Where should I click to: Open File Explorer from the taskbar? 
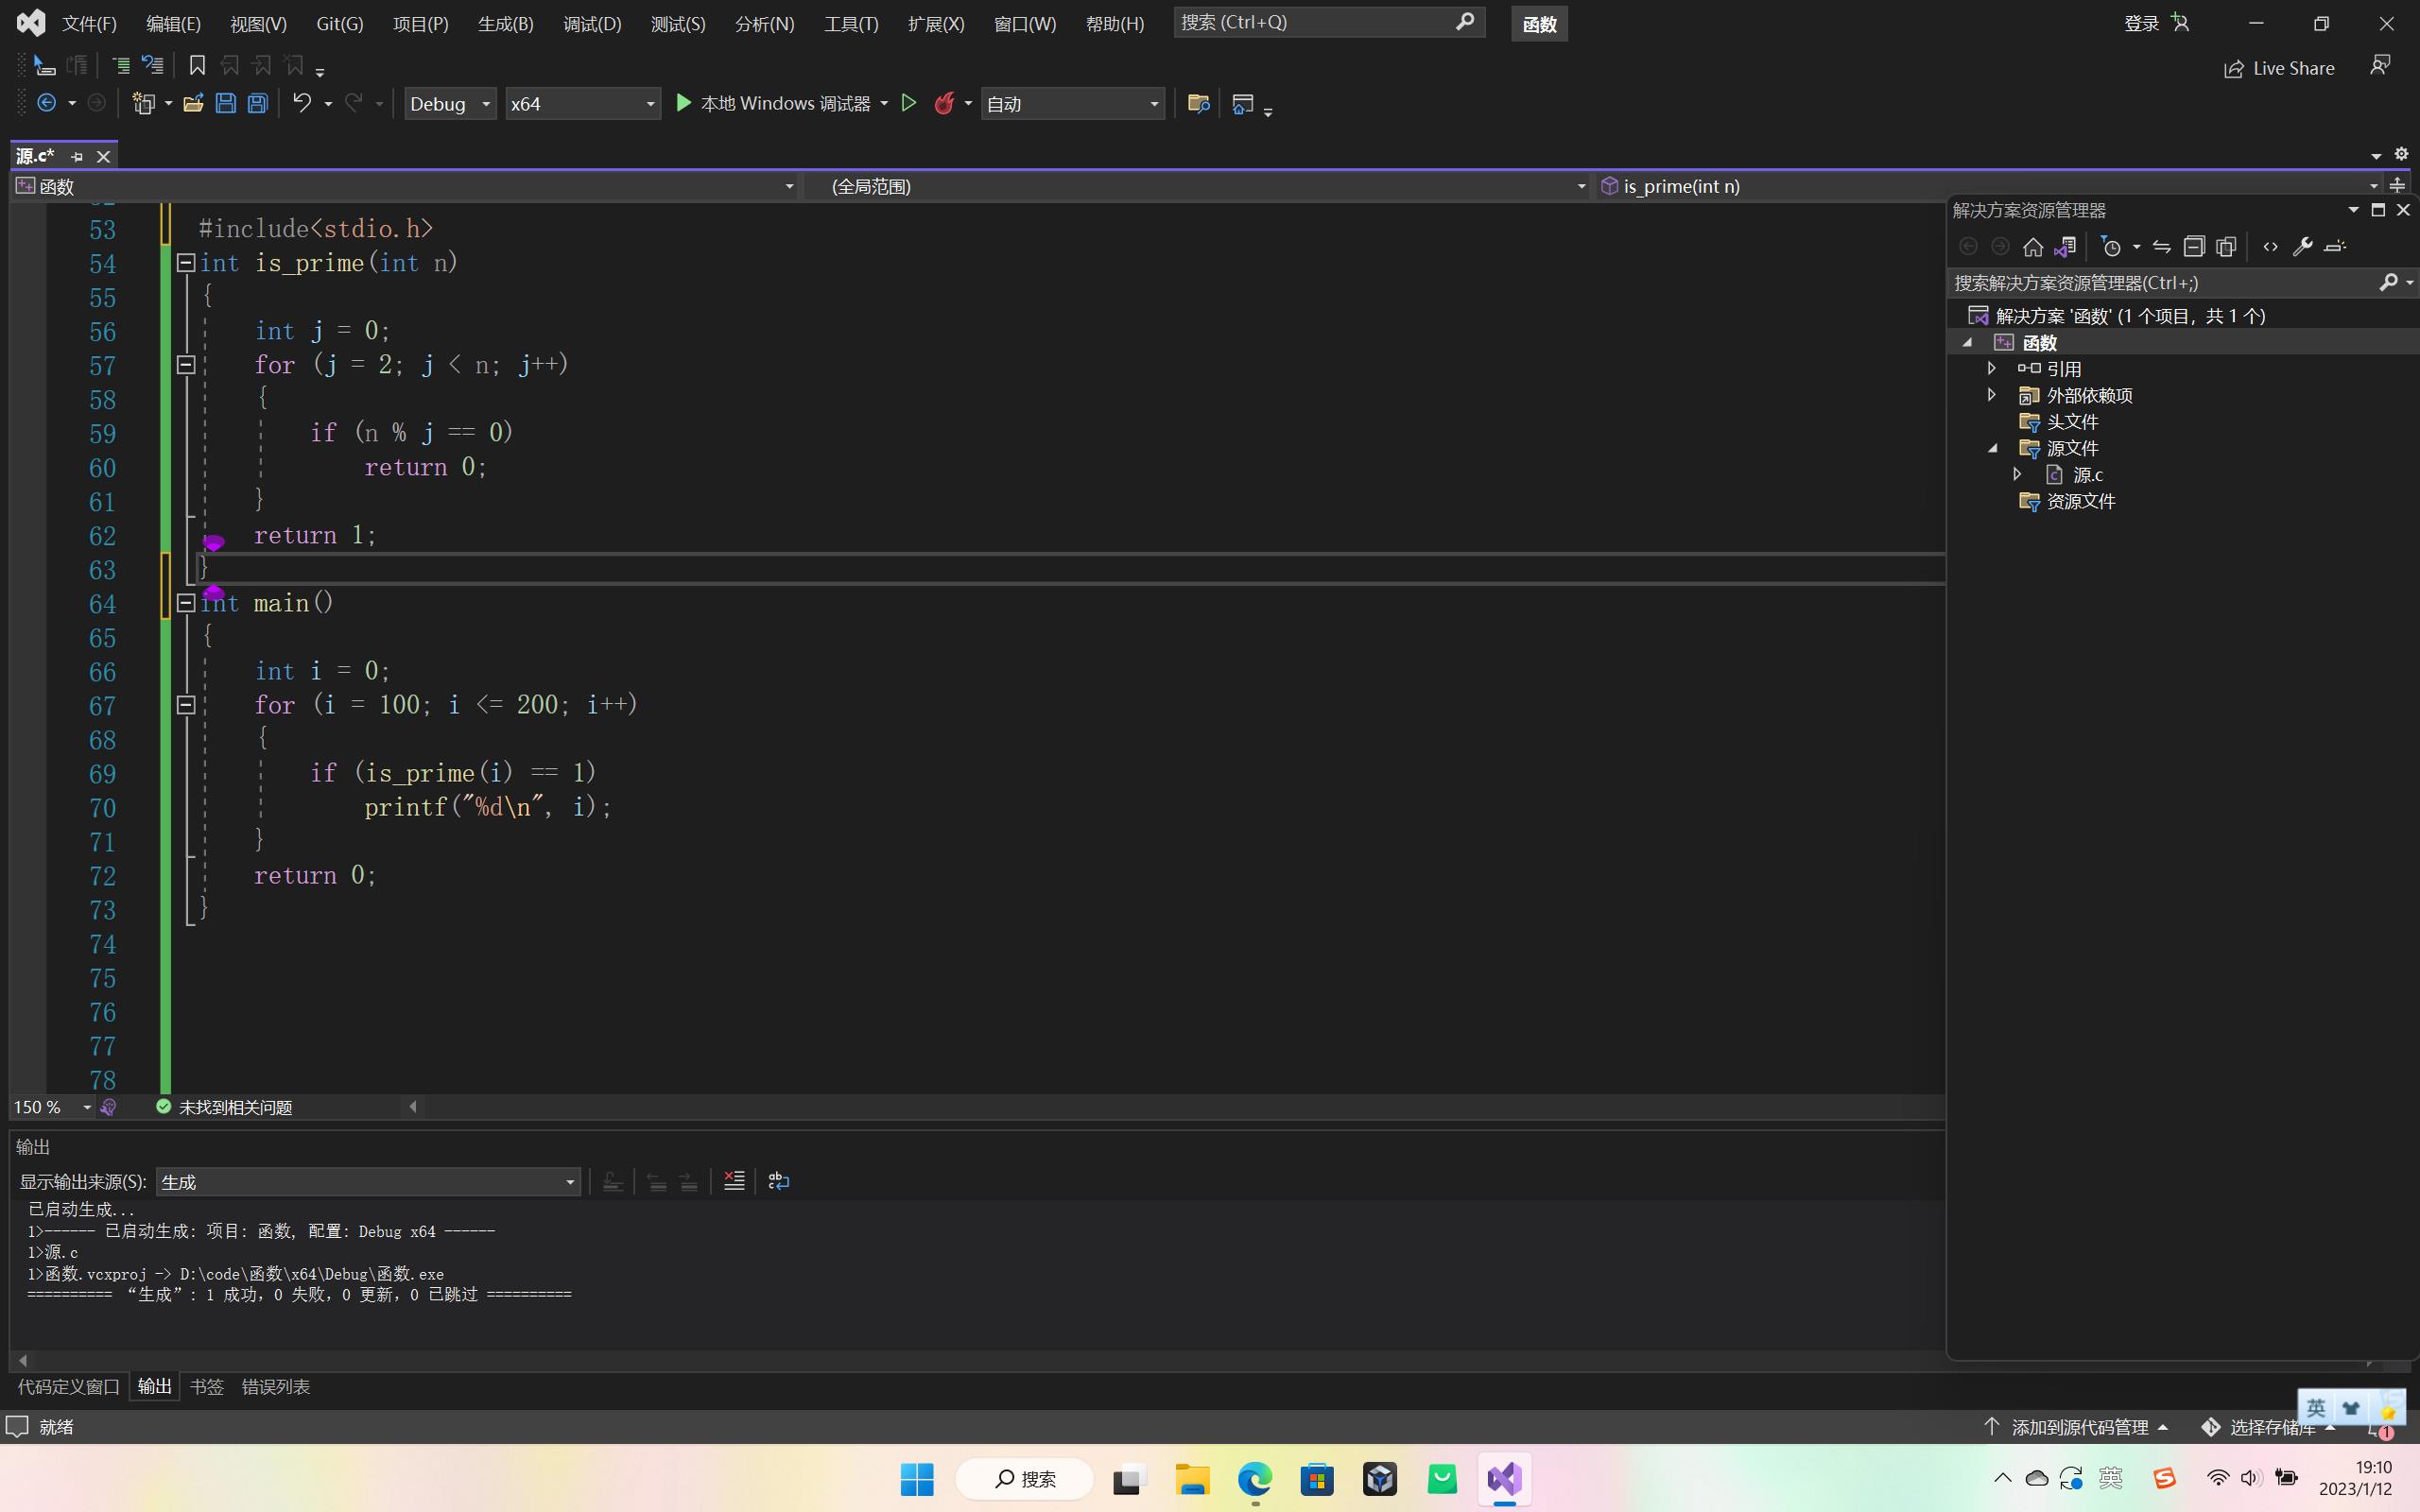coord(1191,1478)
